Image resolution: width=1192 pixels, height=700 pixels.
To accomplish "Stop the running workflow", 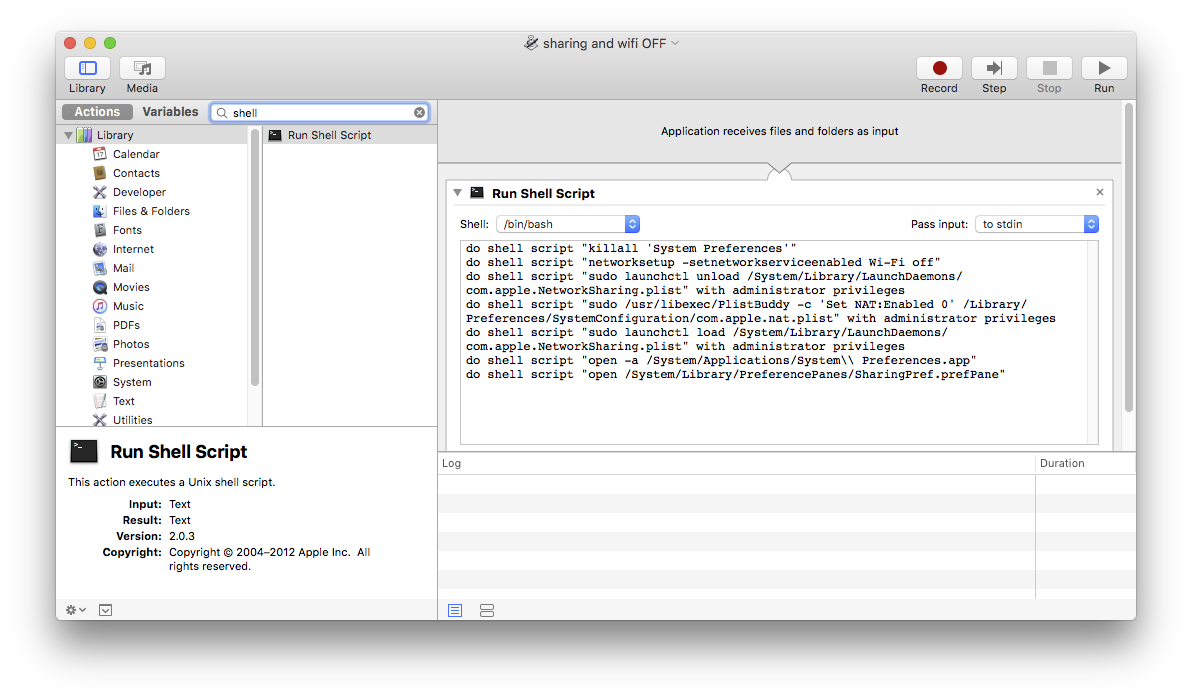I will point(1049,68).
